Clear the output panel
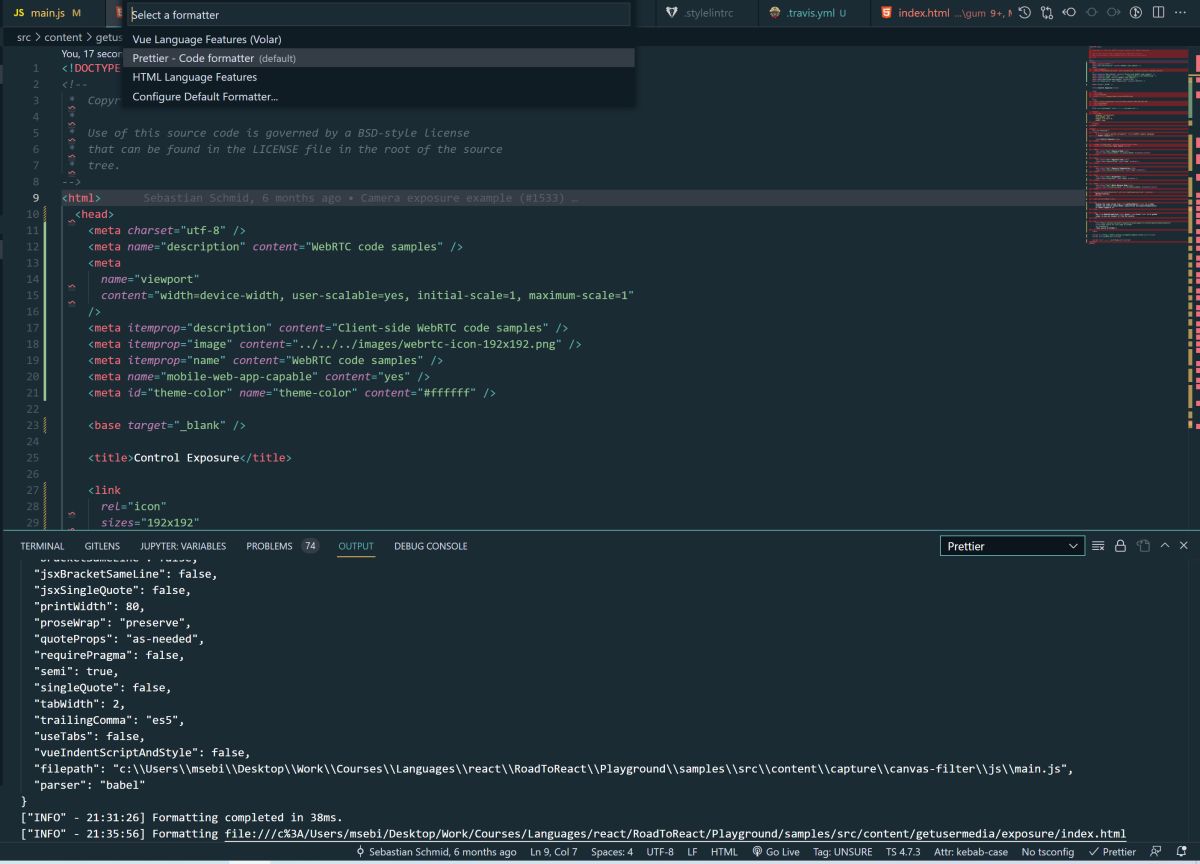The height and width of the screenshot is (864, 1200). (x=1098, y=546)
